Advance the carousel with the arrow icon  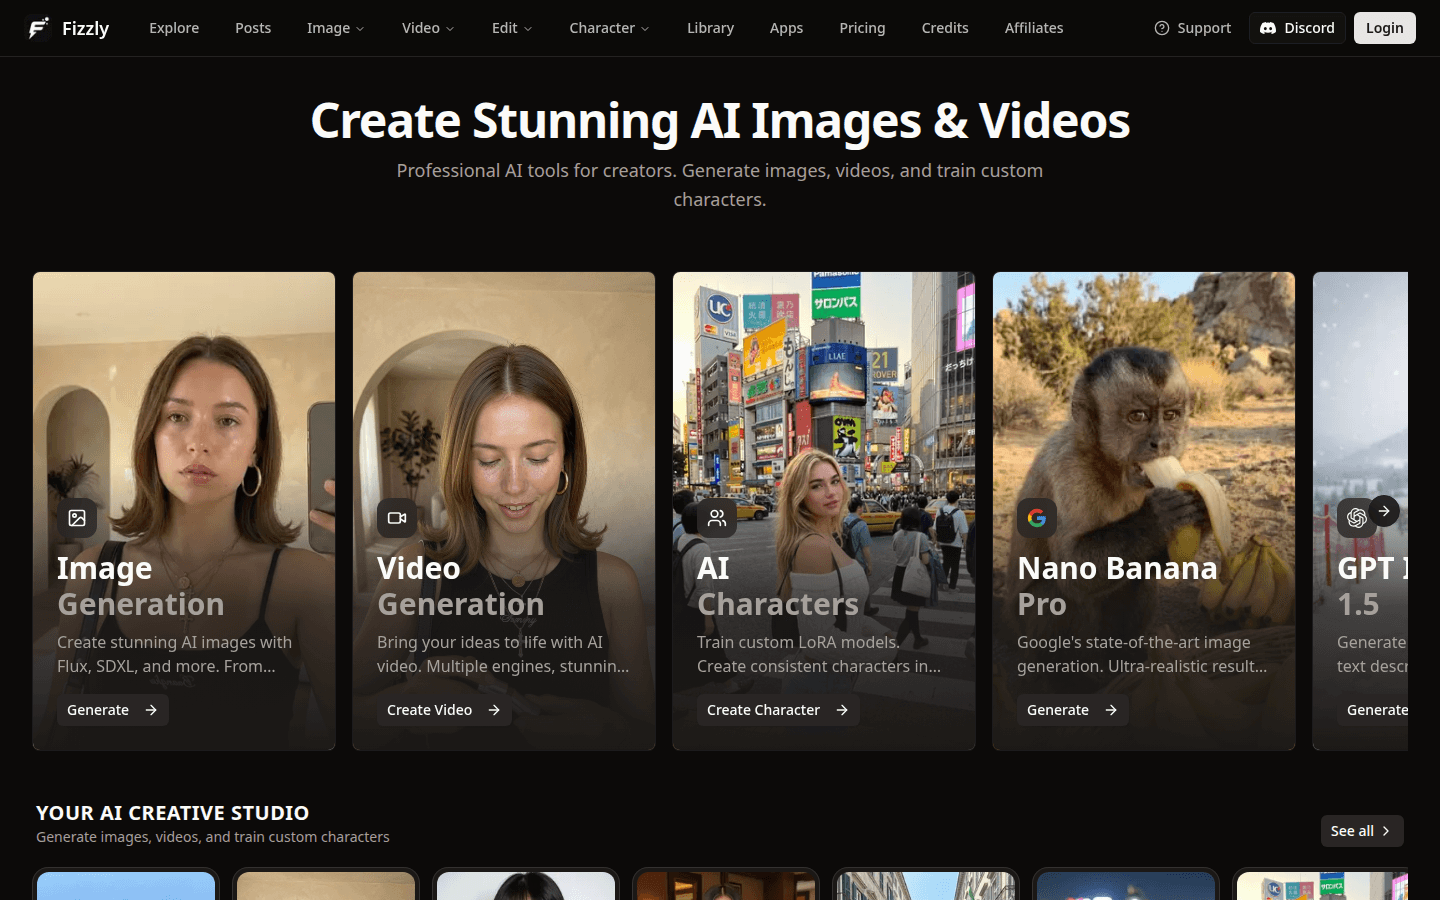point(1384,510)
